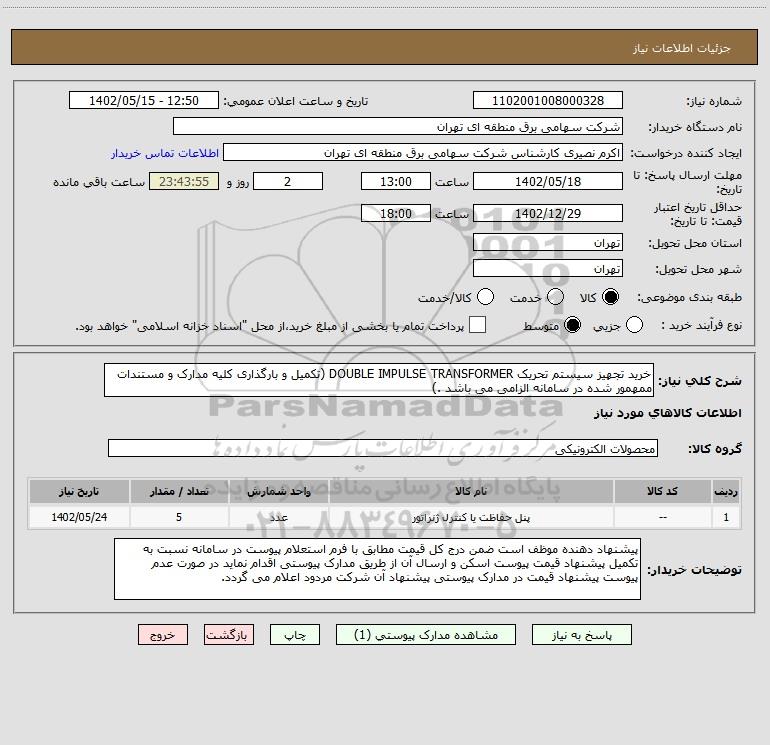Click the remaining time field 23:43:55

(x=184, y=181)
